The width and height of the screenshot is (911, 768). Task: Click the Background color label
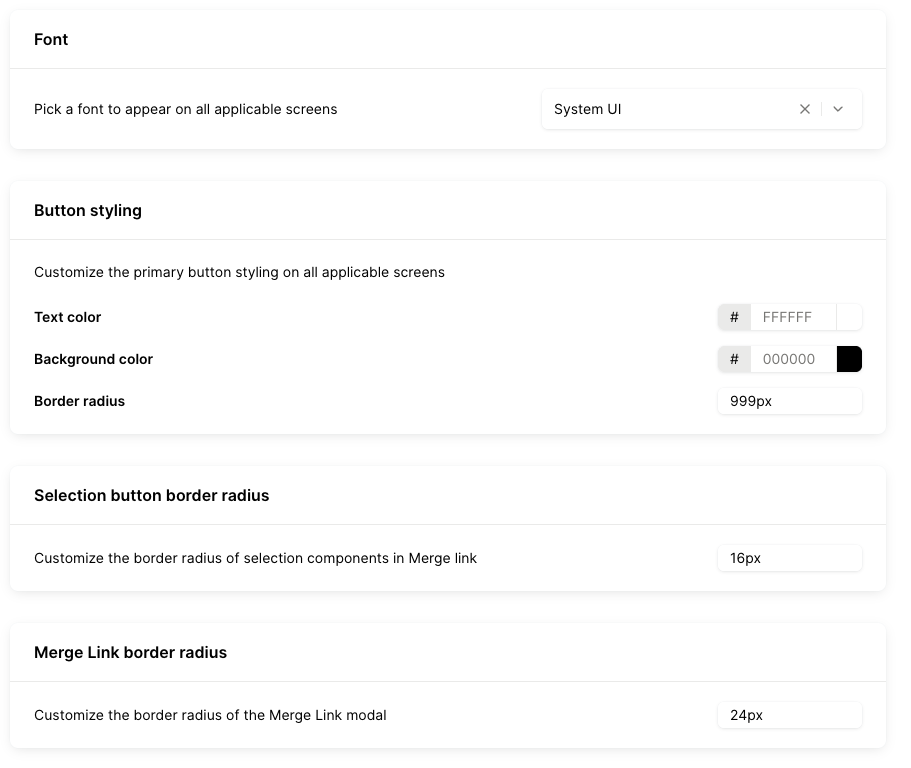click(93, 359)
